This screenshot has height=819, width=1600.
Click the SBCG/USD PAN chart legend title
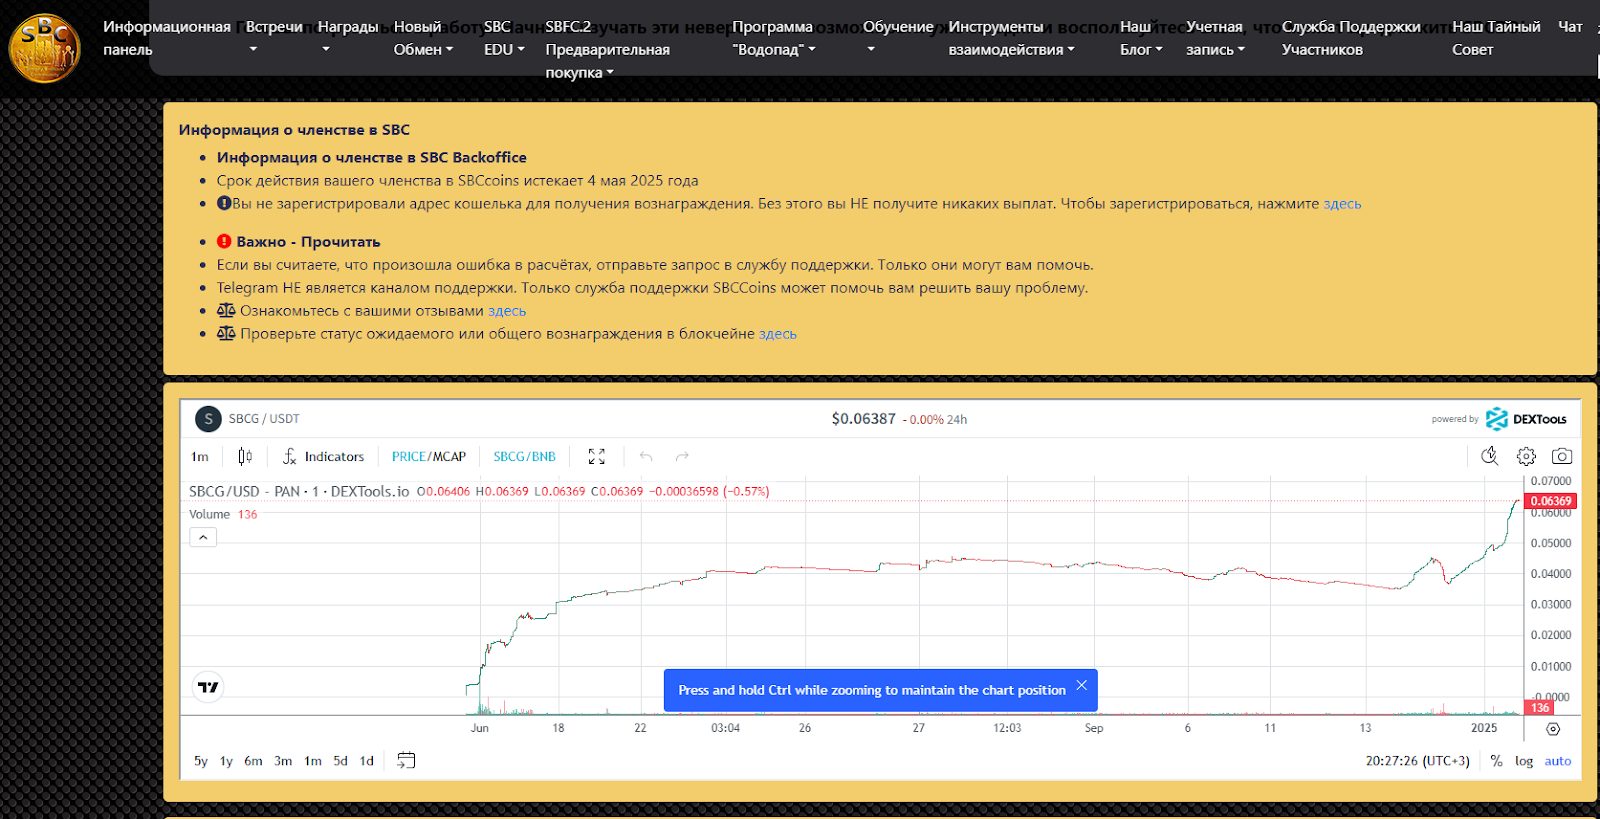point(299,491)
